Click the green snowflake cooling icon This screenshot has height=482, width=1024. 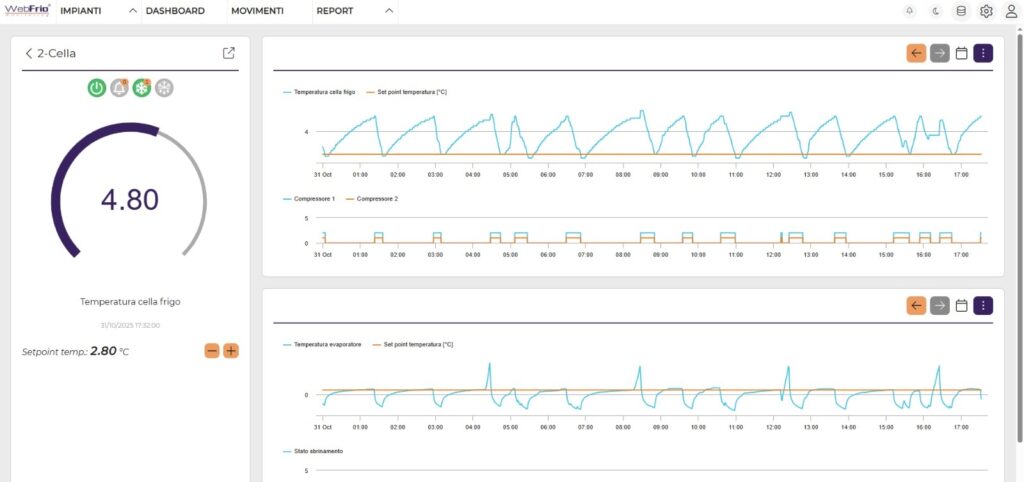click(142, 88)
